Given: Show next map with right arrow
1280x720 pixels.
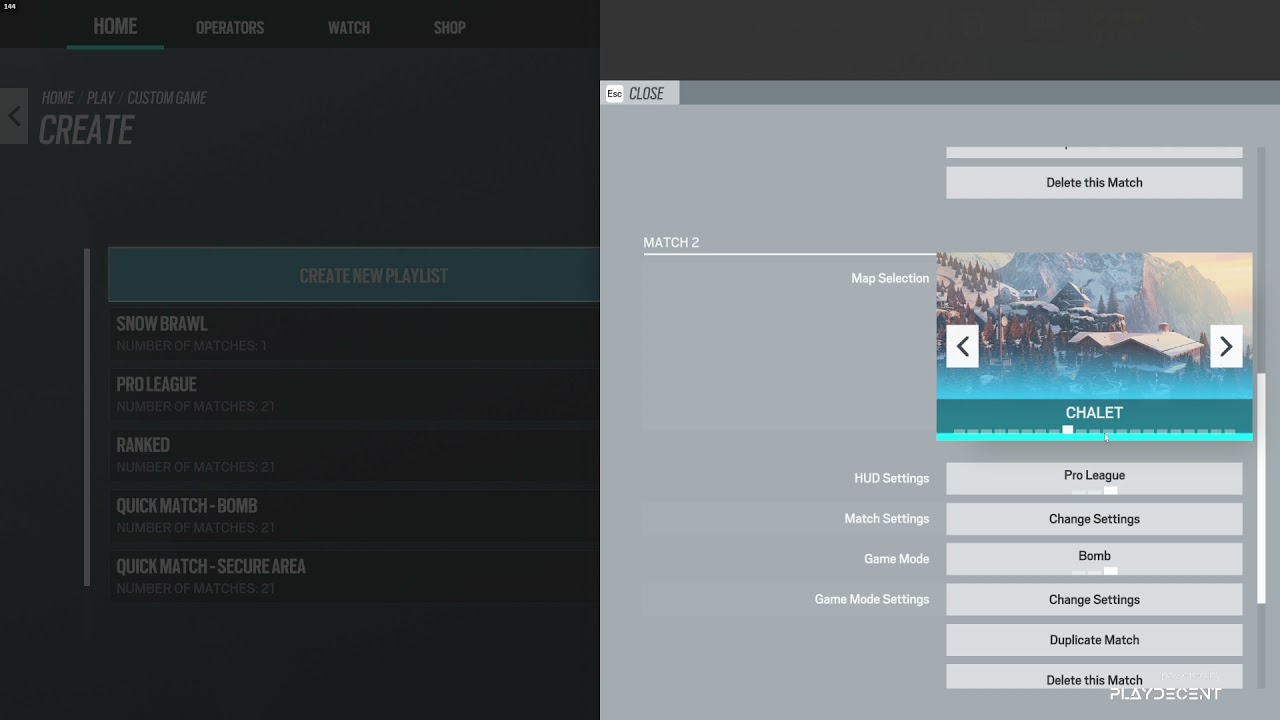Looking at the screenshot, I should point(1226,346).
